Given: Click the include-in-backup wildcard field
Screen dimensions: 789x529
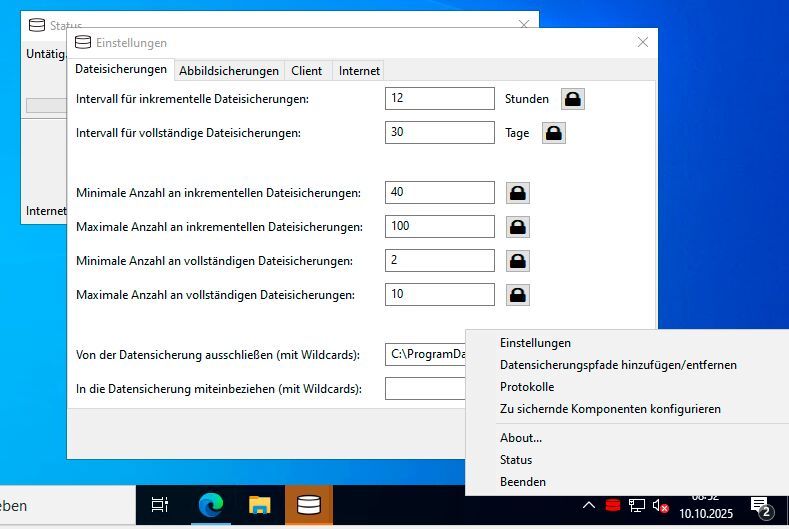Looking at the screenshot, I should coord(426,389).
